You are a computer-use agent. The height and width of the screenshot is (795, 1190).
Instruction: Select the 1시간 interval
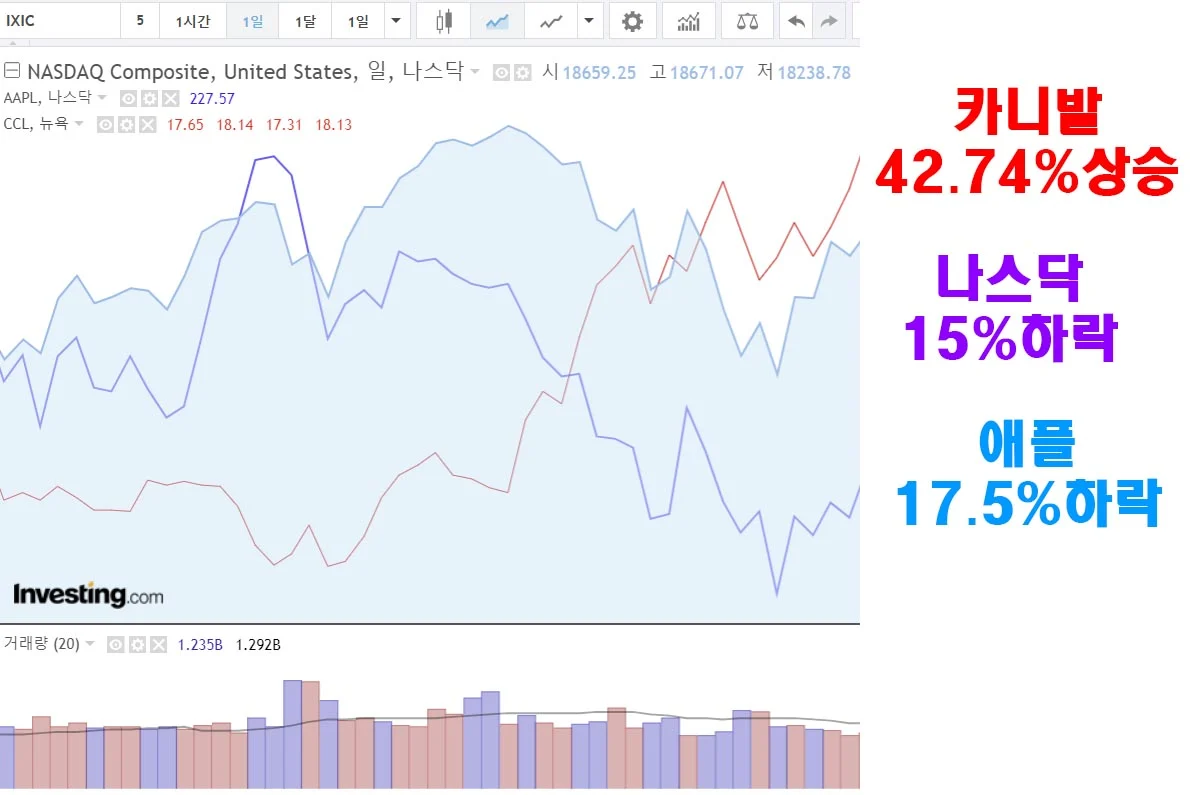coord(193,21)
